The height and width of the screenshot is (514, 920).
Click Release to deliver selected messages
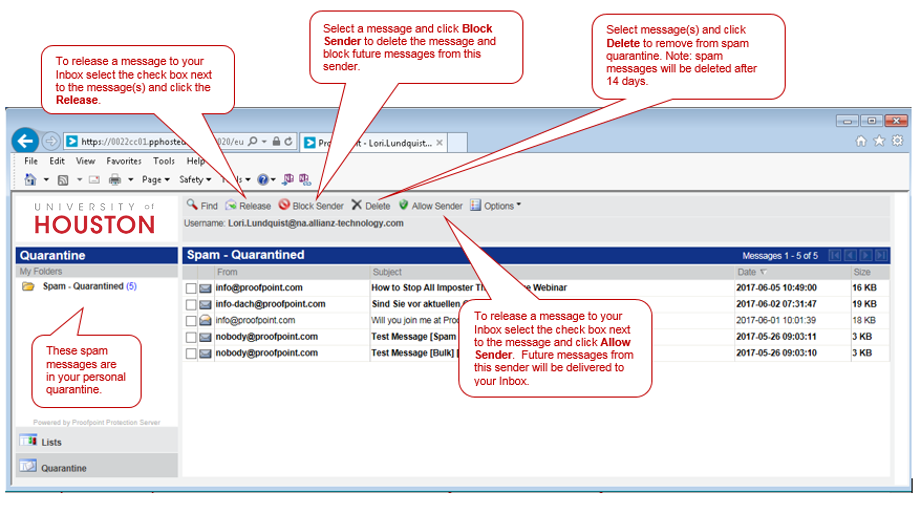click(248, 205)
